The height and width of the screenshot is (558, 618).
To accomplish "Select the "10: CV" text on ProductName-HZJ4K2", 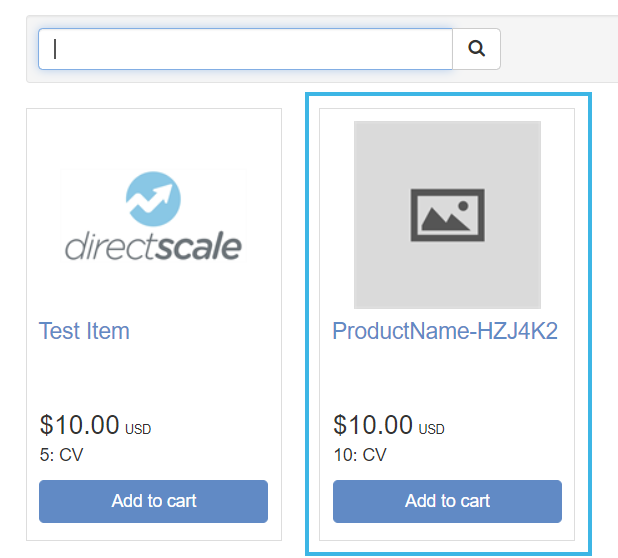I will [359, 455].
